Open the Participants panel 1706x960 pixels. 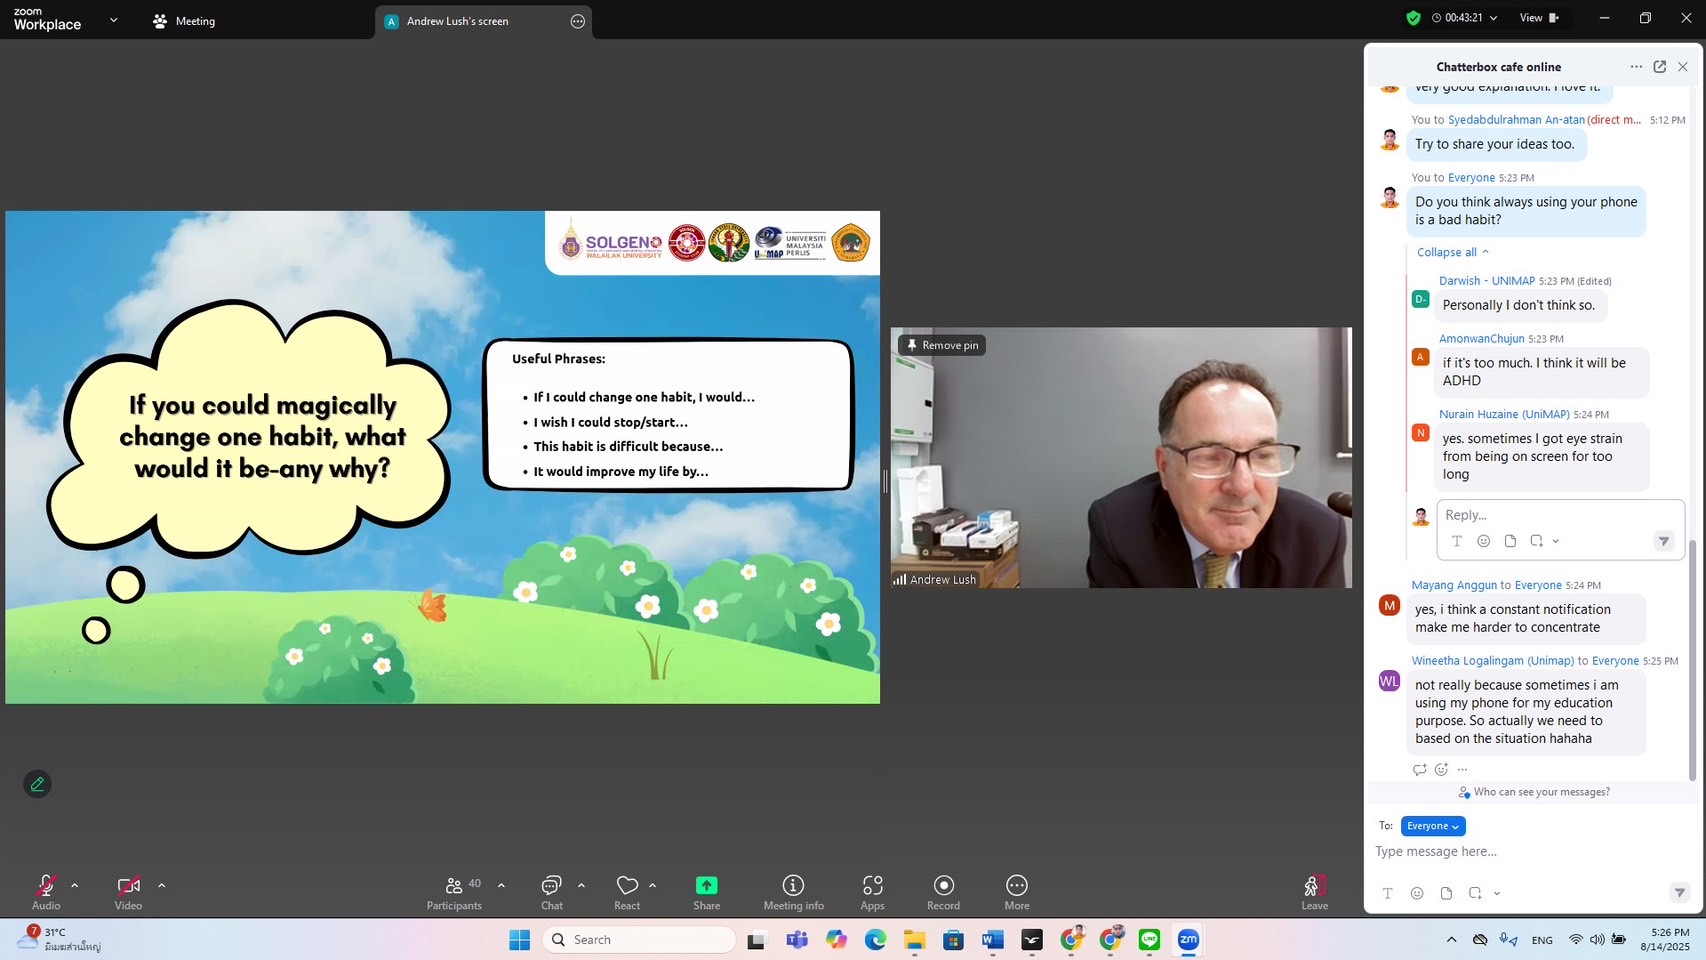click(x=455, y=886)
